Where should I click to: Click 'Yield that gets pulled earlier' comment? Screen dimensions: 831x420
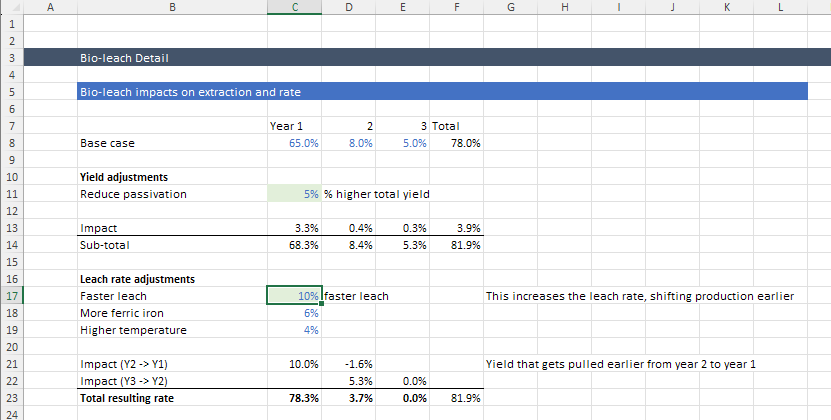(x=621, y=364)
